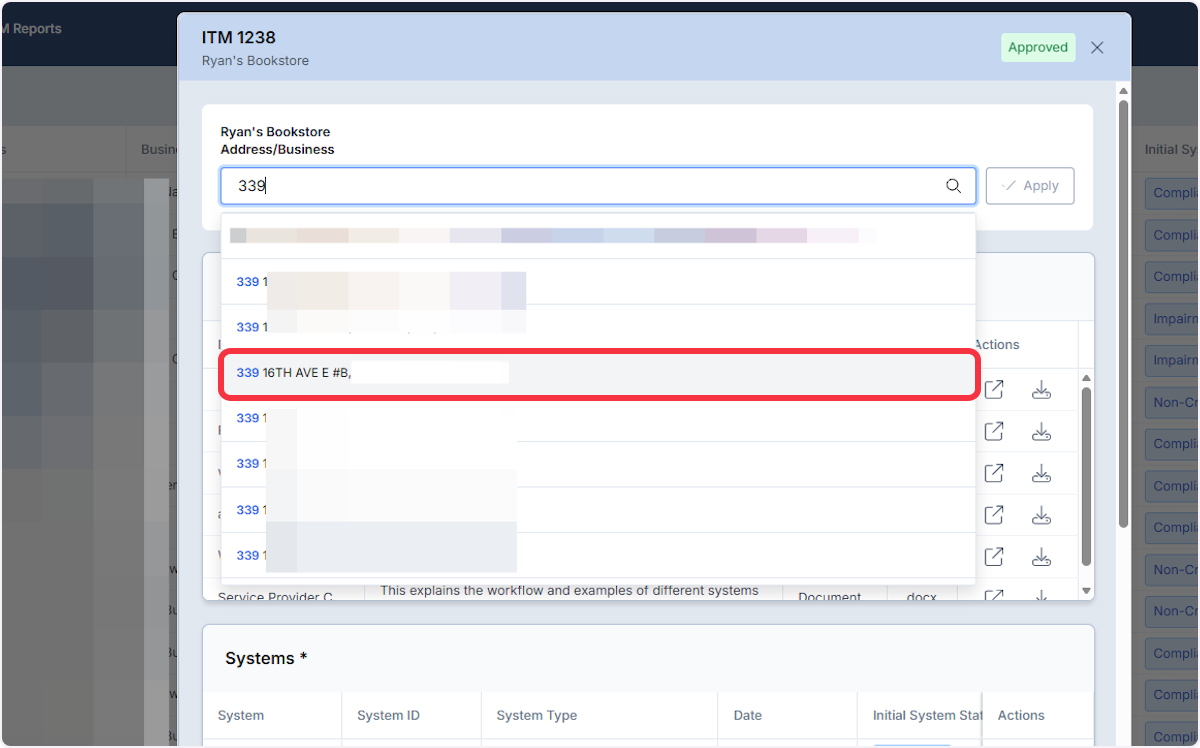This screenshot has width=1200, height=748.
Task: Click the down arrow of the documents table scrollbar
Action: [x=1087, y=592]
